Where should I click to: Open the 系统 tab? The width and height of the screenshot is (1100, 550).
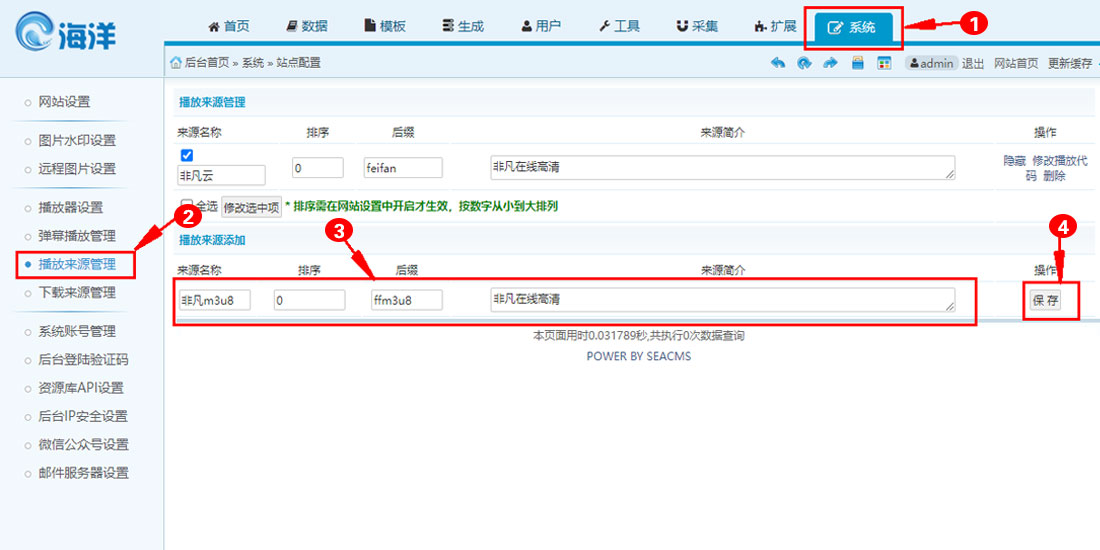point(852,27)
